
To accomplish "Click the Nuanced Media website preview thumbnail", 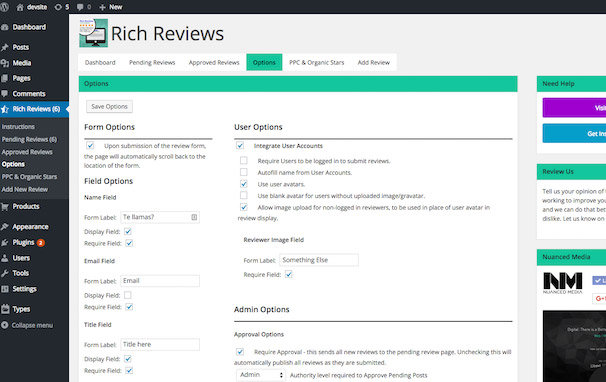I will pyautogui.click(x=574, y=346).
